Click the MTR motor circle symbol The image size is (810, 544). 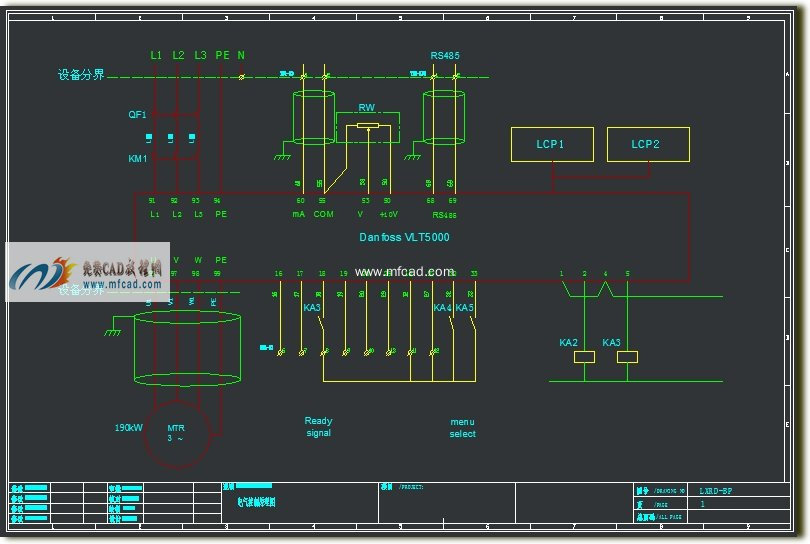tap(176, 433)
